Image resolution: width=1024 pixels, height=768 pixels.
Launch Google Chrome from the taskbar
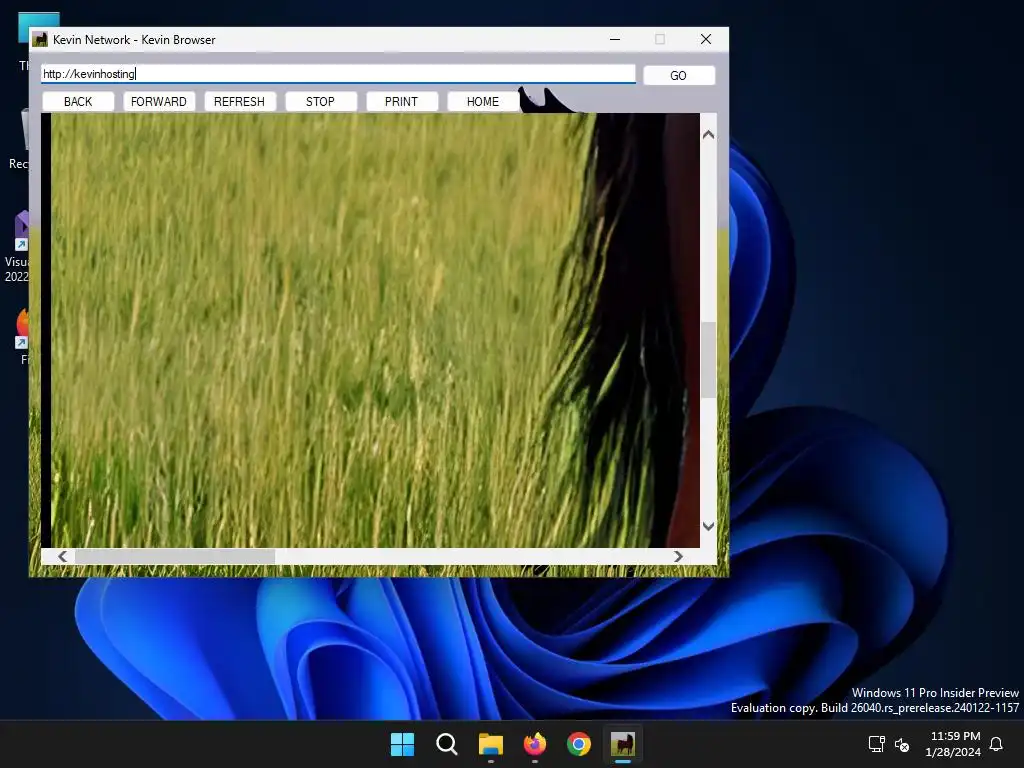click(579, 744)
